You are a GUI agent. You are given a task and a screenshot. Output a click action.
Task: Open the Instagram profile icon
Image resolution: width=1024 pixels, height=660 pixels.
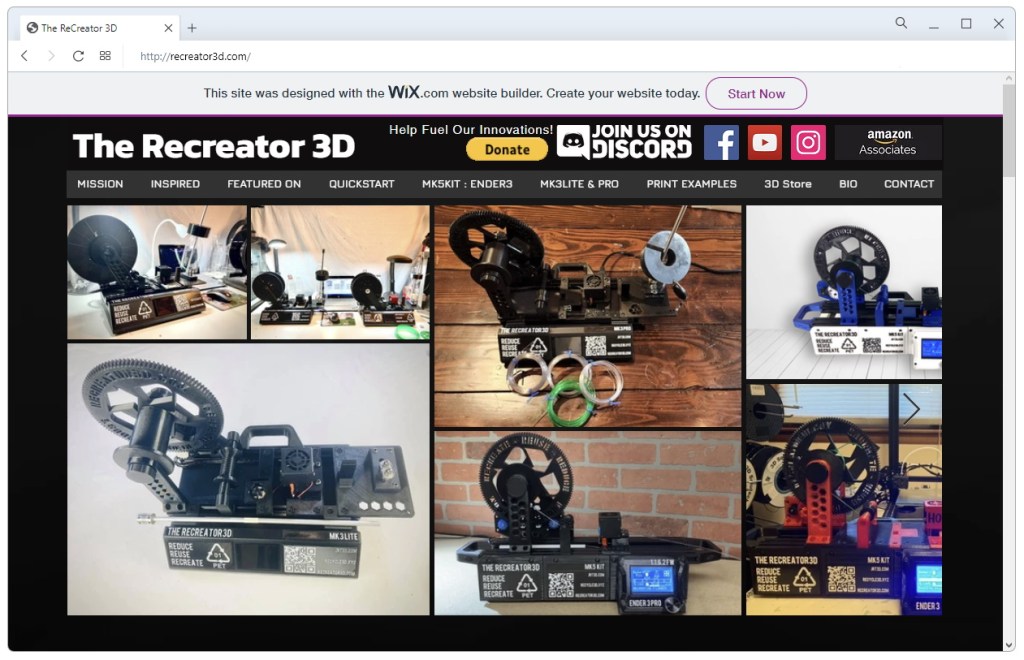point(808,142)
